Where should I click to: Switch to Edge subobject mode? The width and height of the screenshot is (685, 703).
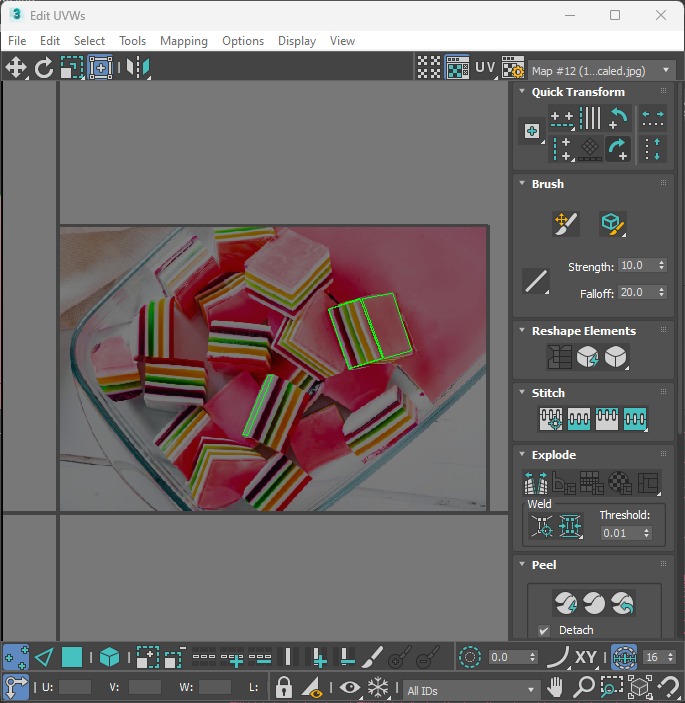pyautogui.click(x=44, y=657)
